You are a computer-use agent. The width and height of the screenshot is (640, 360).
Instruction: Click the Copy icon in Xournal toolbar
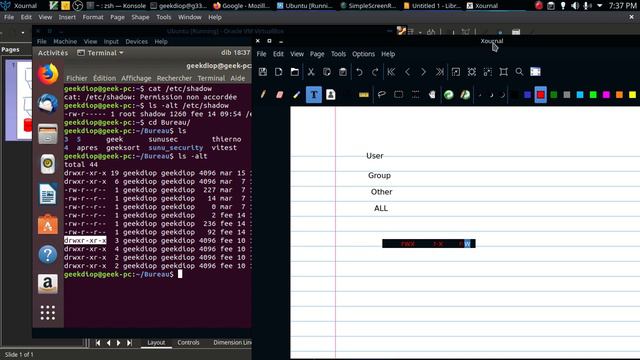pos(327,72)
